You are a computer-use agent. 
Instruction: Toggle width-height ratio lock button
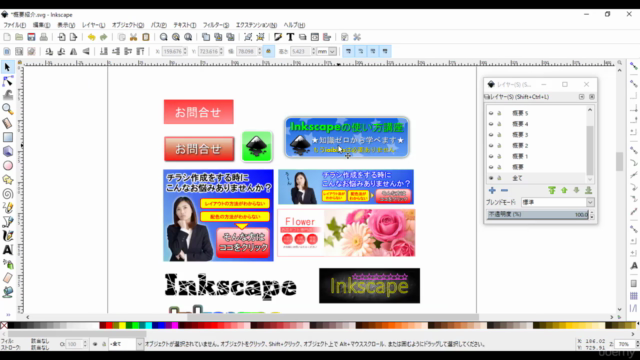tap(268, 51)
